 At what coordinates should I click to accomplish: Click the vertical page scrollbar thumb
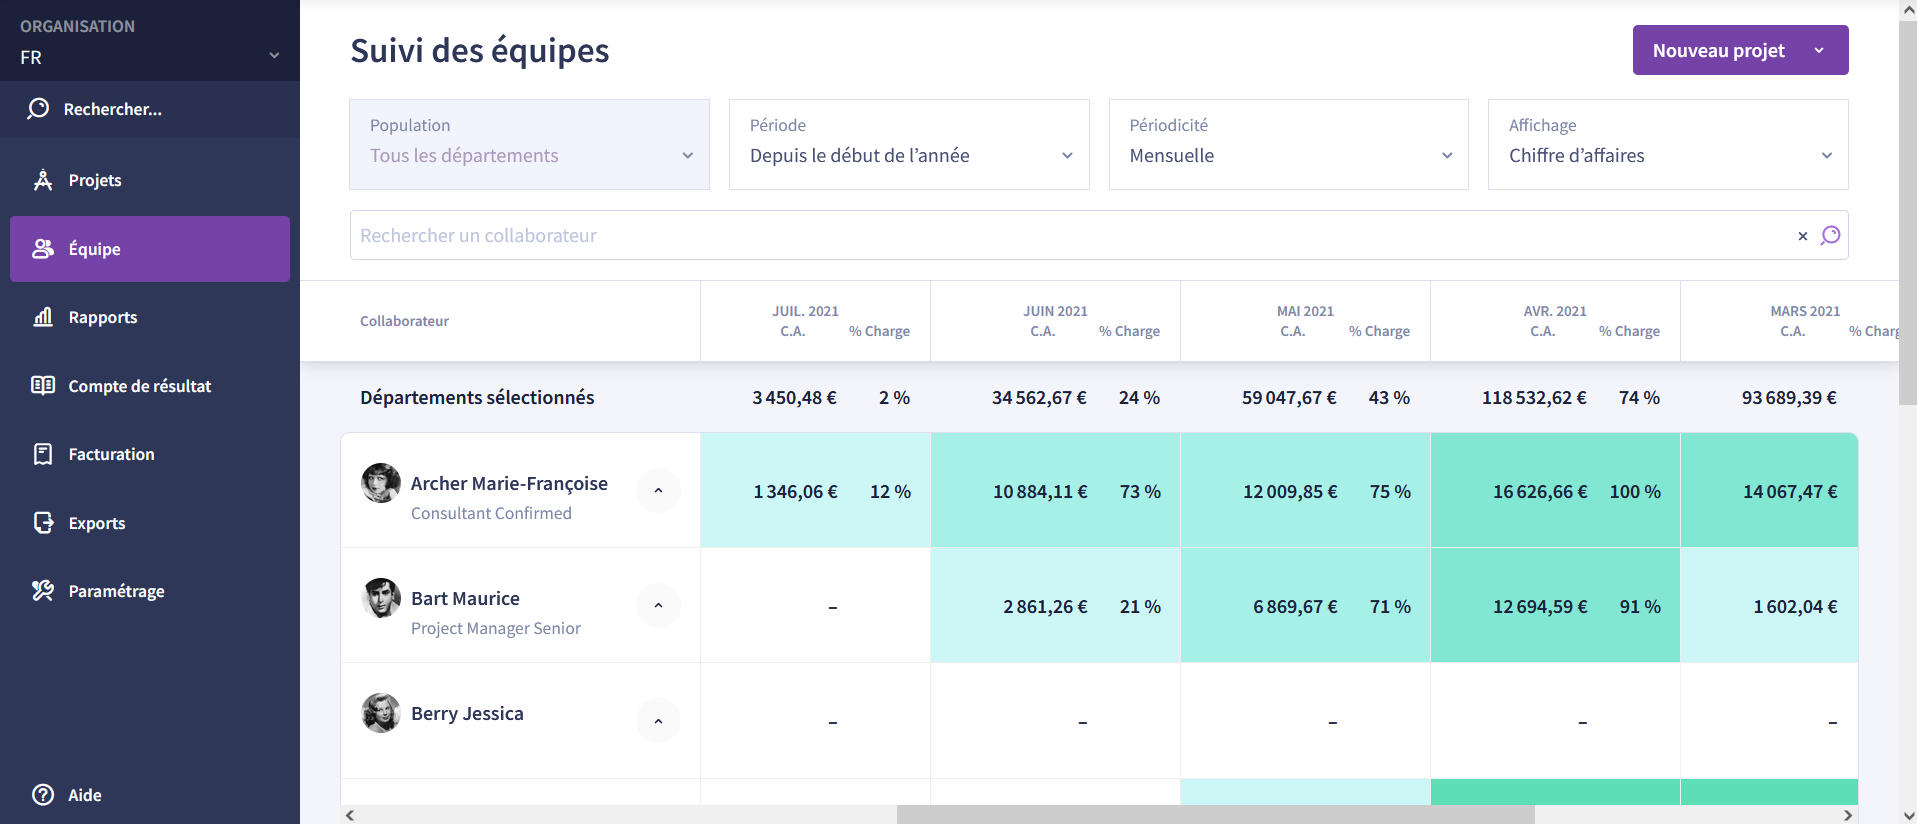[1908, 212]
